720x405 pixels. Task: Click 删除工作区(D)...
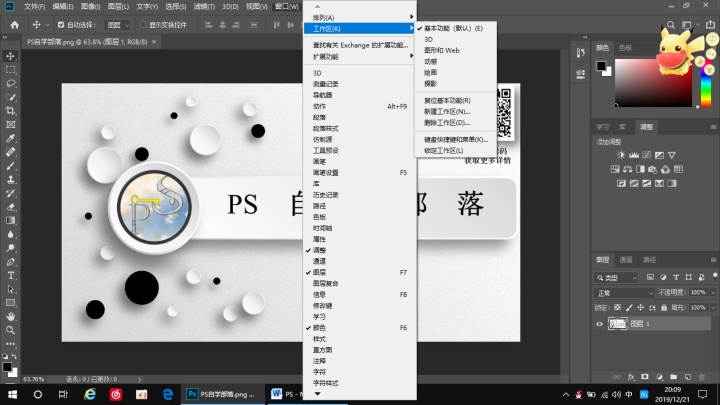455,123
